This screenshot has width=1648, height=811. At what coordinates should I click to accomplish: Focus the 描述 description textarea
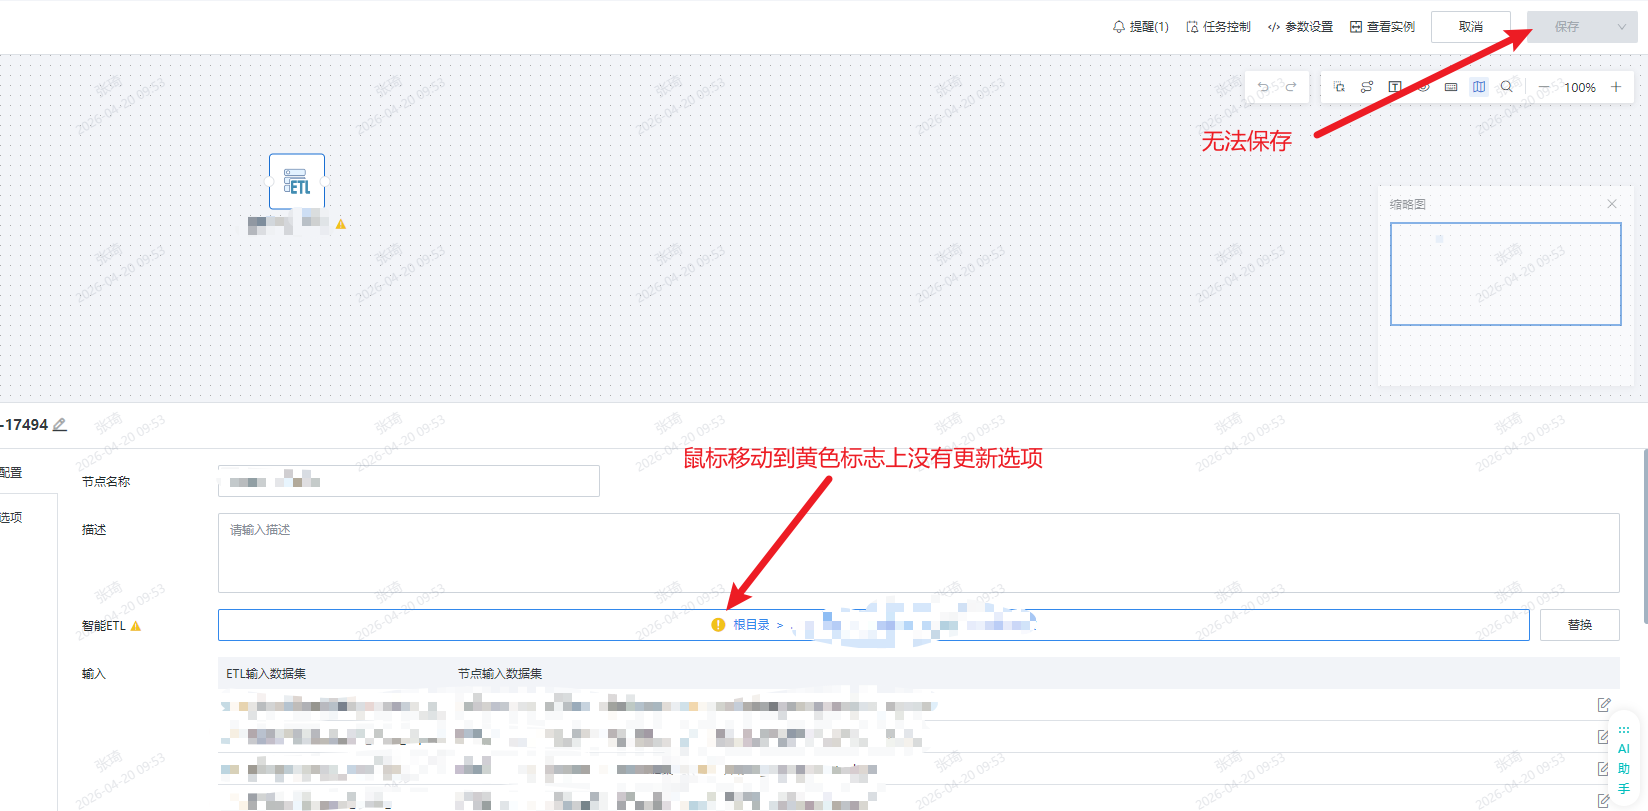pos(919,553)
